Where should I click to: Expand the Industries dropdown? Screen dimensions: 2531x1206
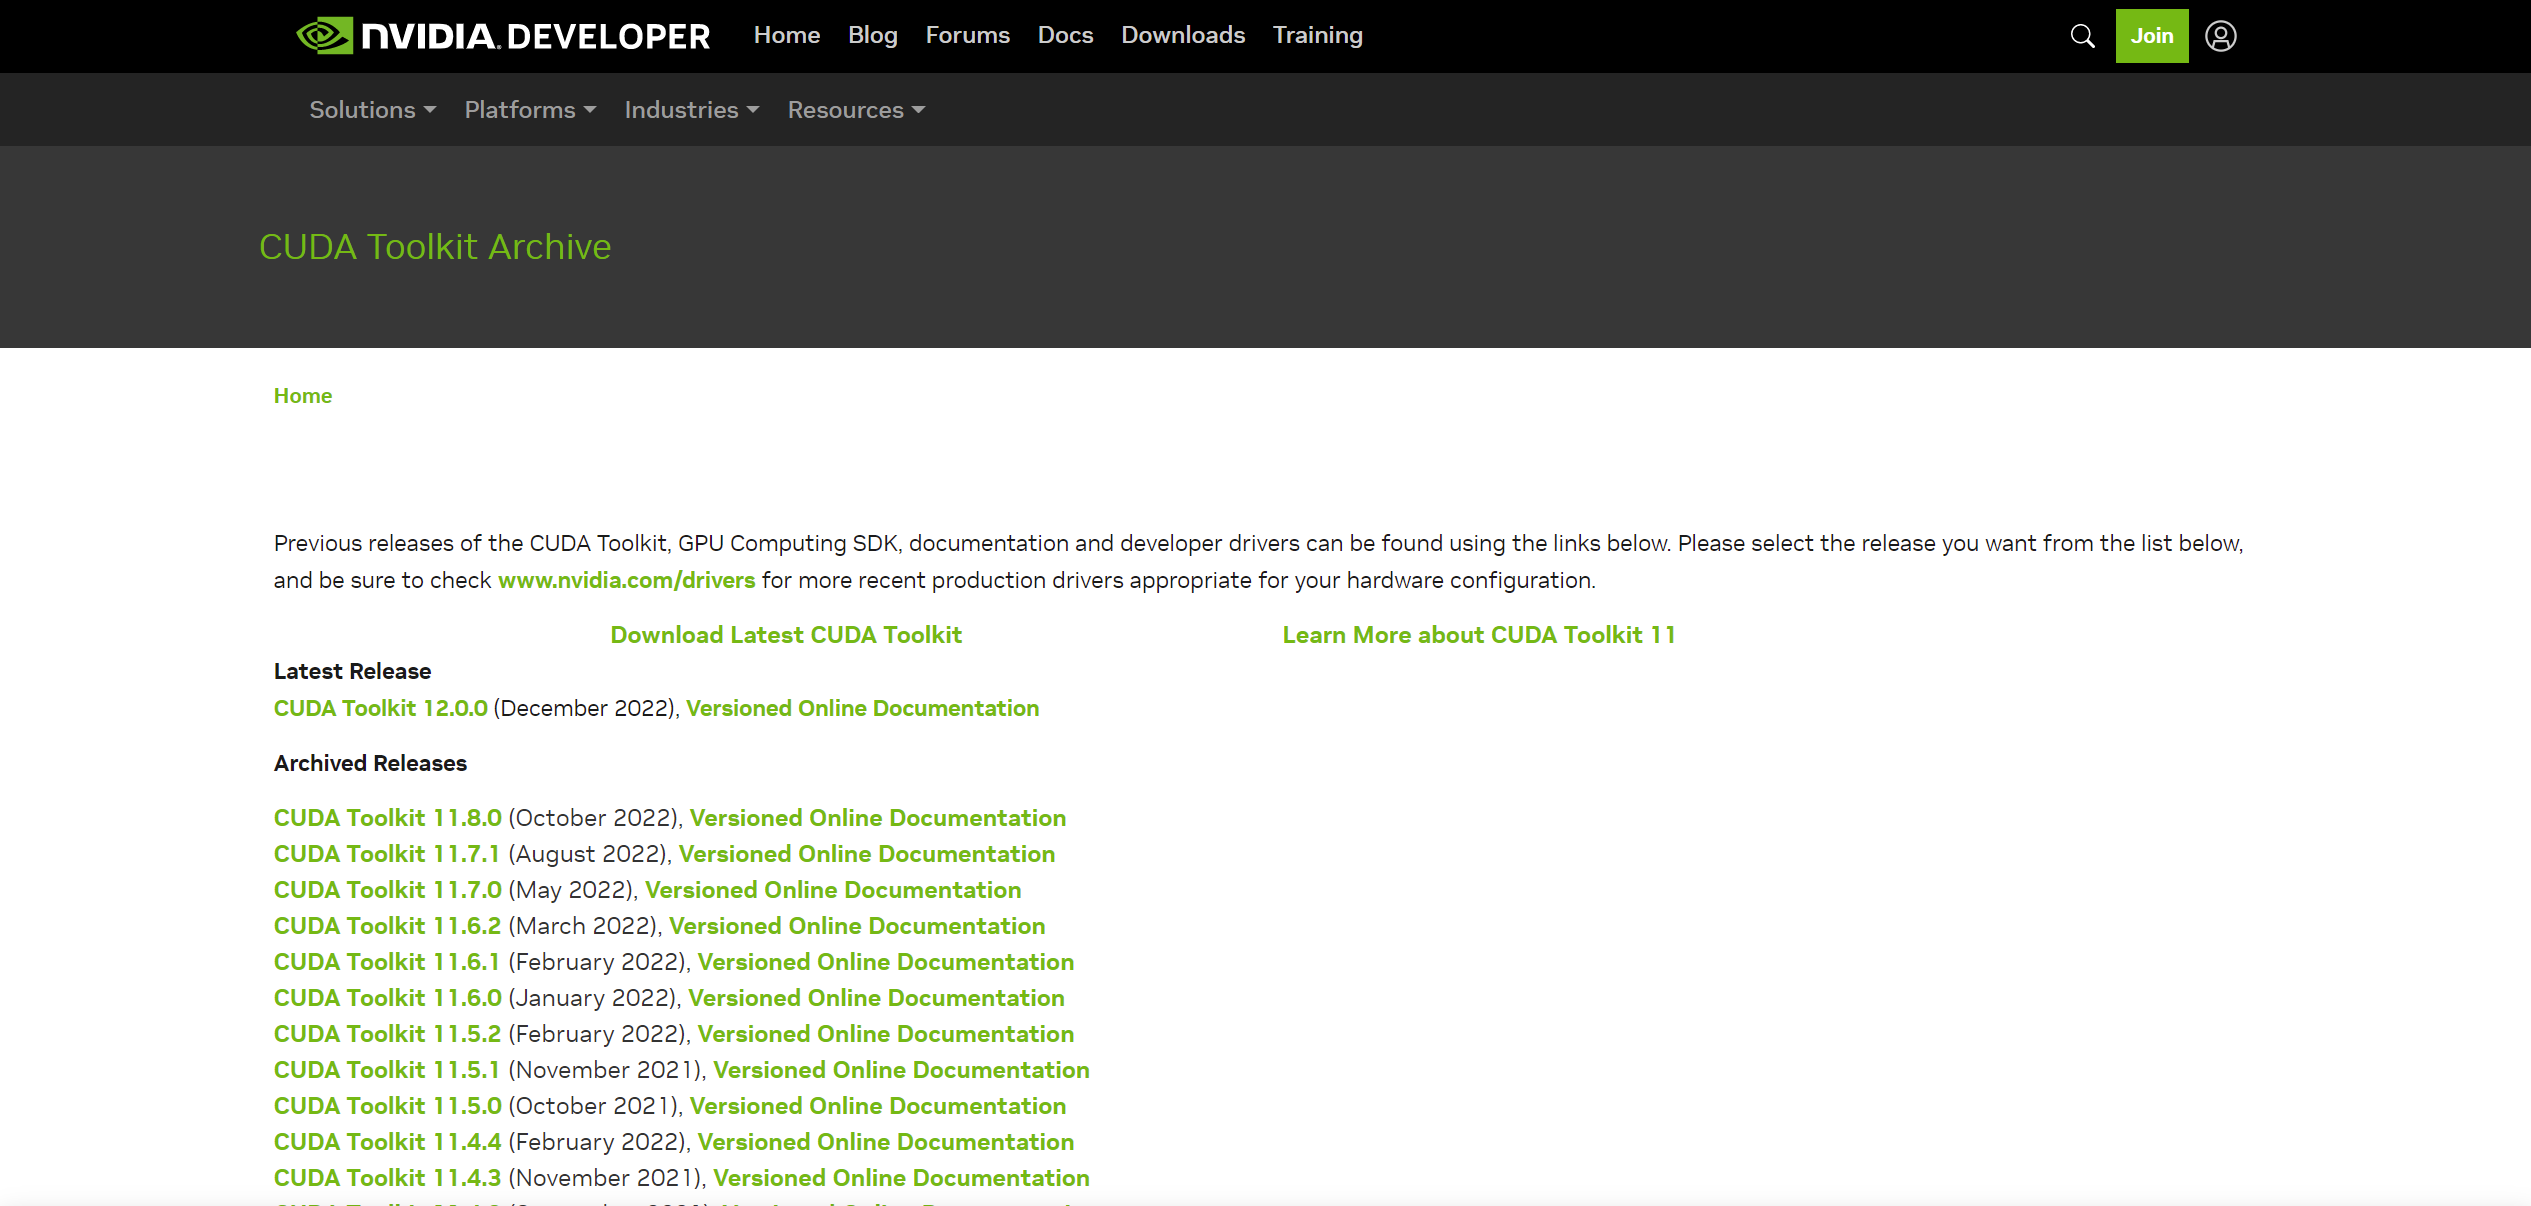point(692,110)
